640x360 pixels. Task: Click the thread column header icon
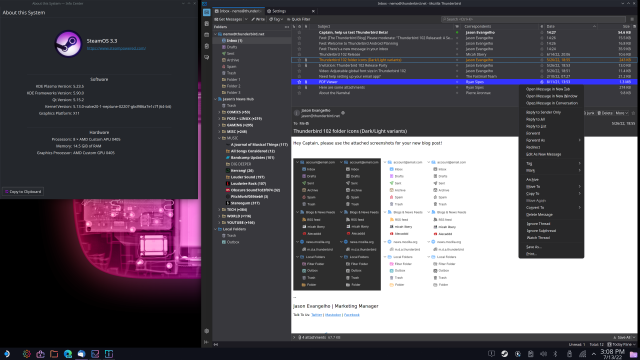[294, 27]
